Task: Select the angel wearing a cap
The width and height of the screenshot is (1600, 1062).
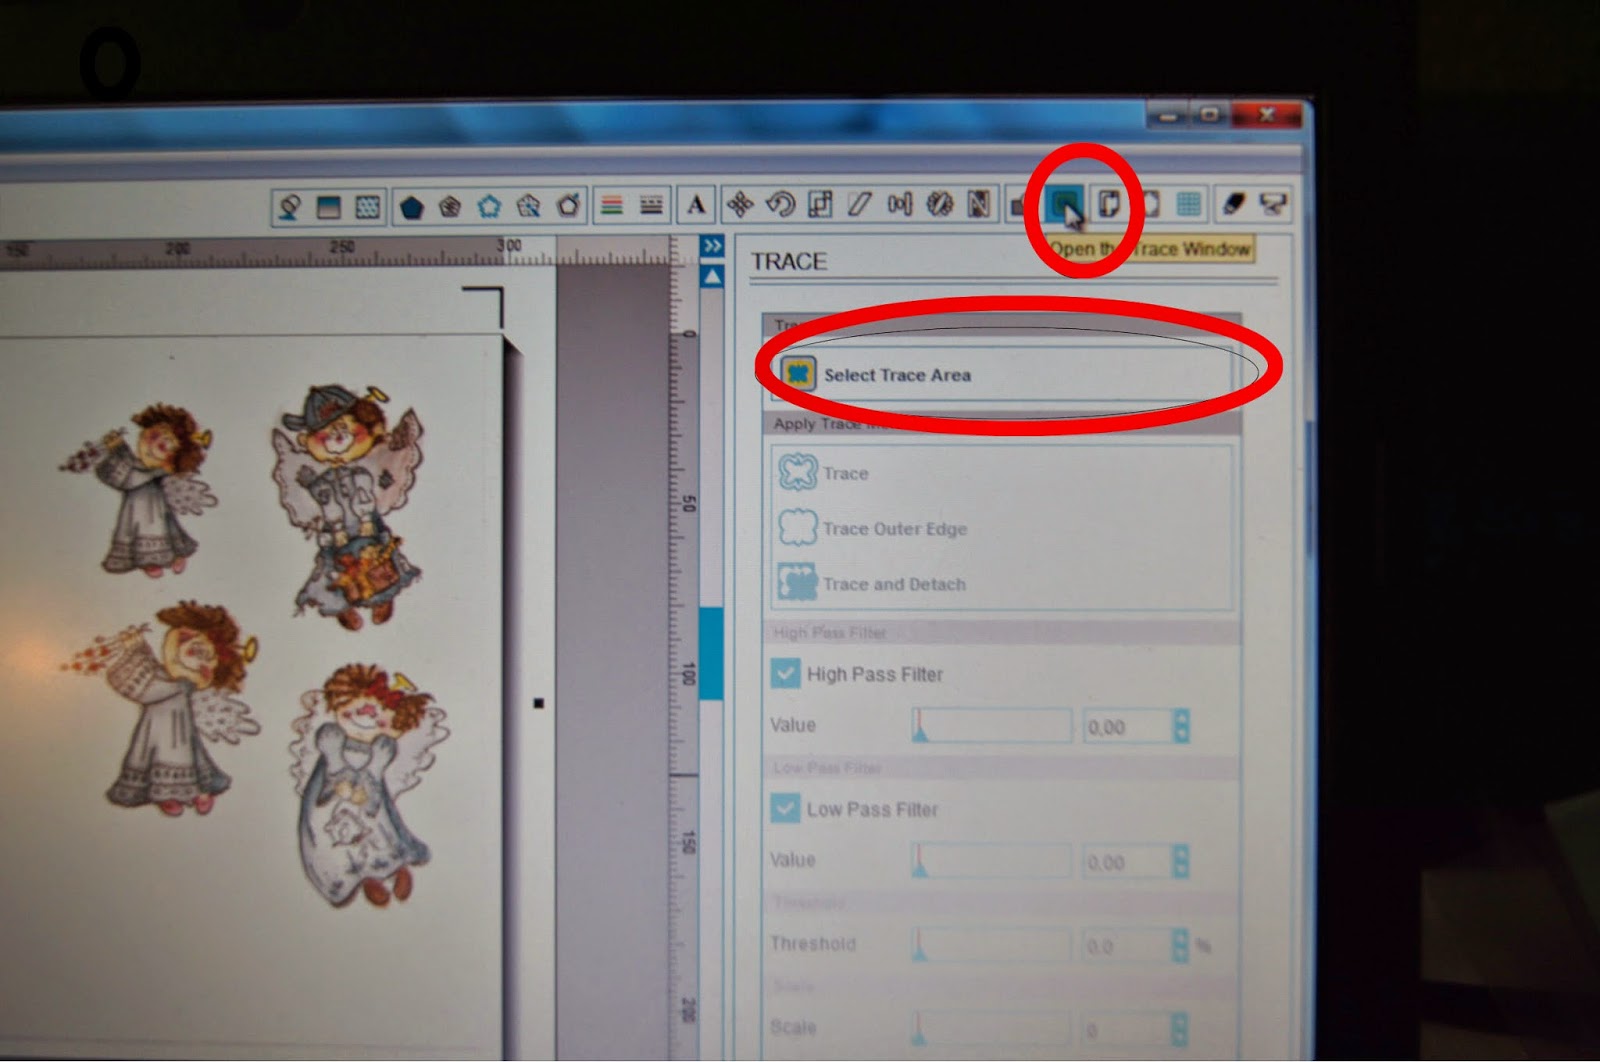Action: click(348, 505)
